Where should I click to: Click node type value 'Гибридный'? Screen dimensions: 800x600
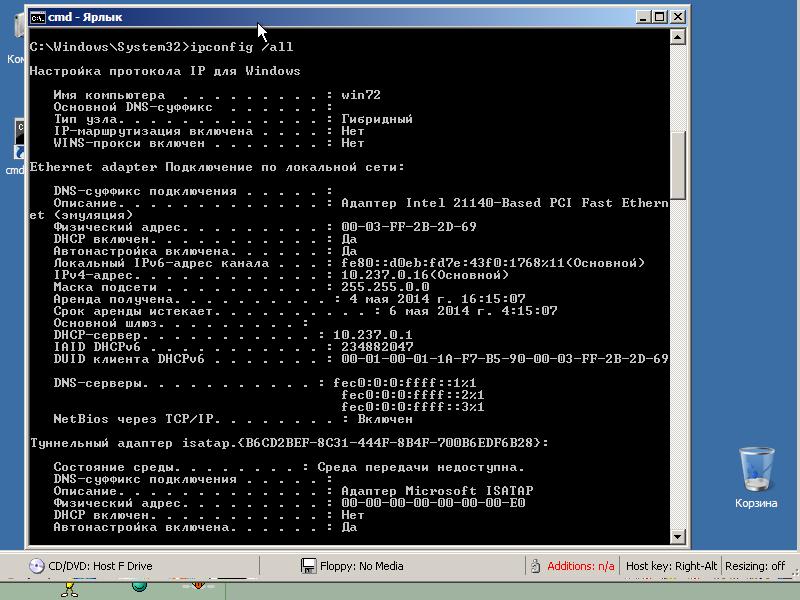pyautogui.click(x=377, y=119)
